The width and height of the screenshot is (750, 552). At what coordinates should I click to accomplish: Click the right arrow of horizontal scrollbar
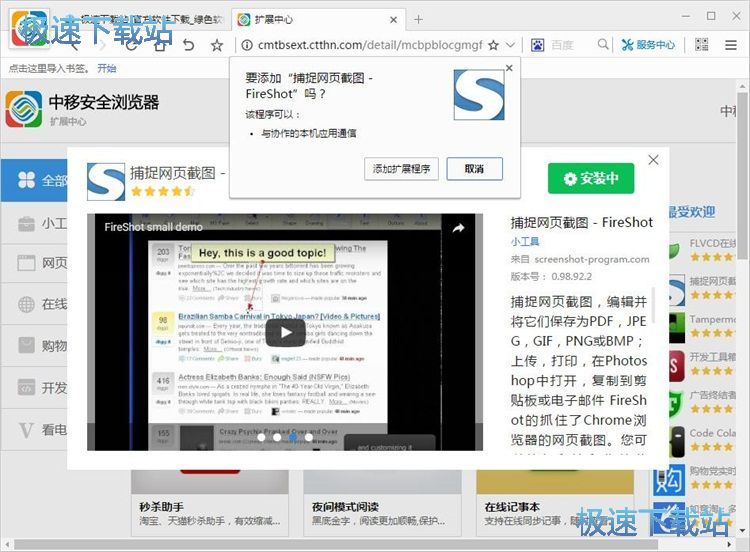pyautogui.click(x=729, y=545)
